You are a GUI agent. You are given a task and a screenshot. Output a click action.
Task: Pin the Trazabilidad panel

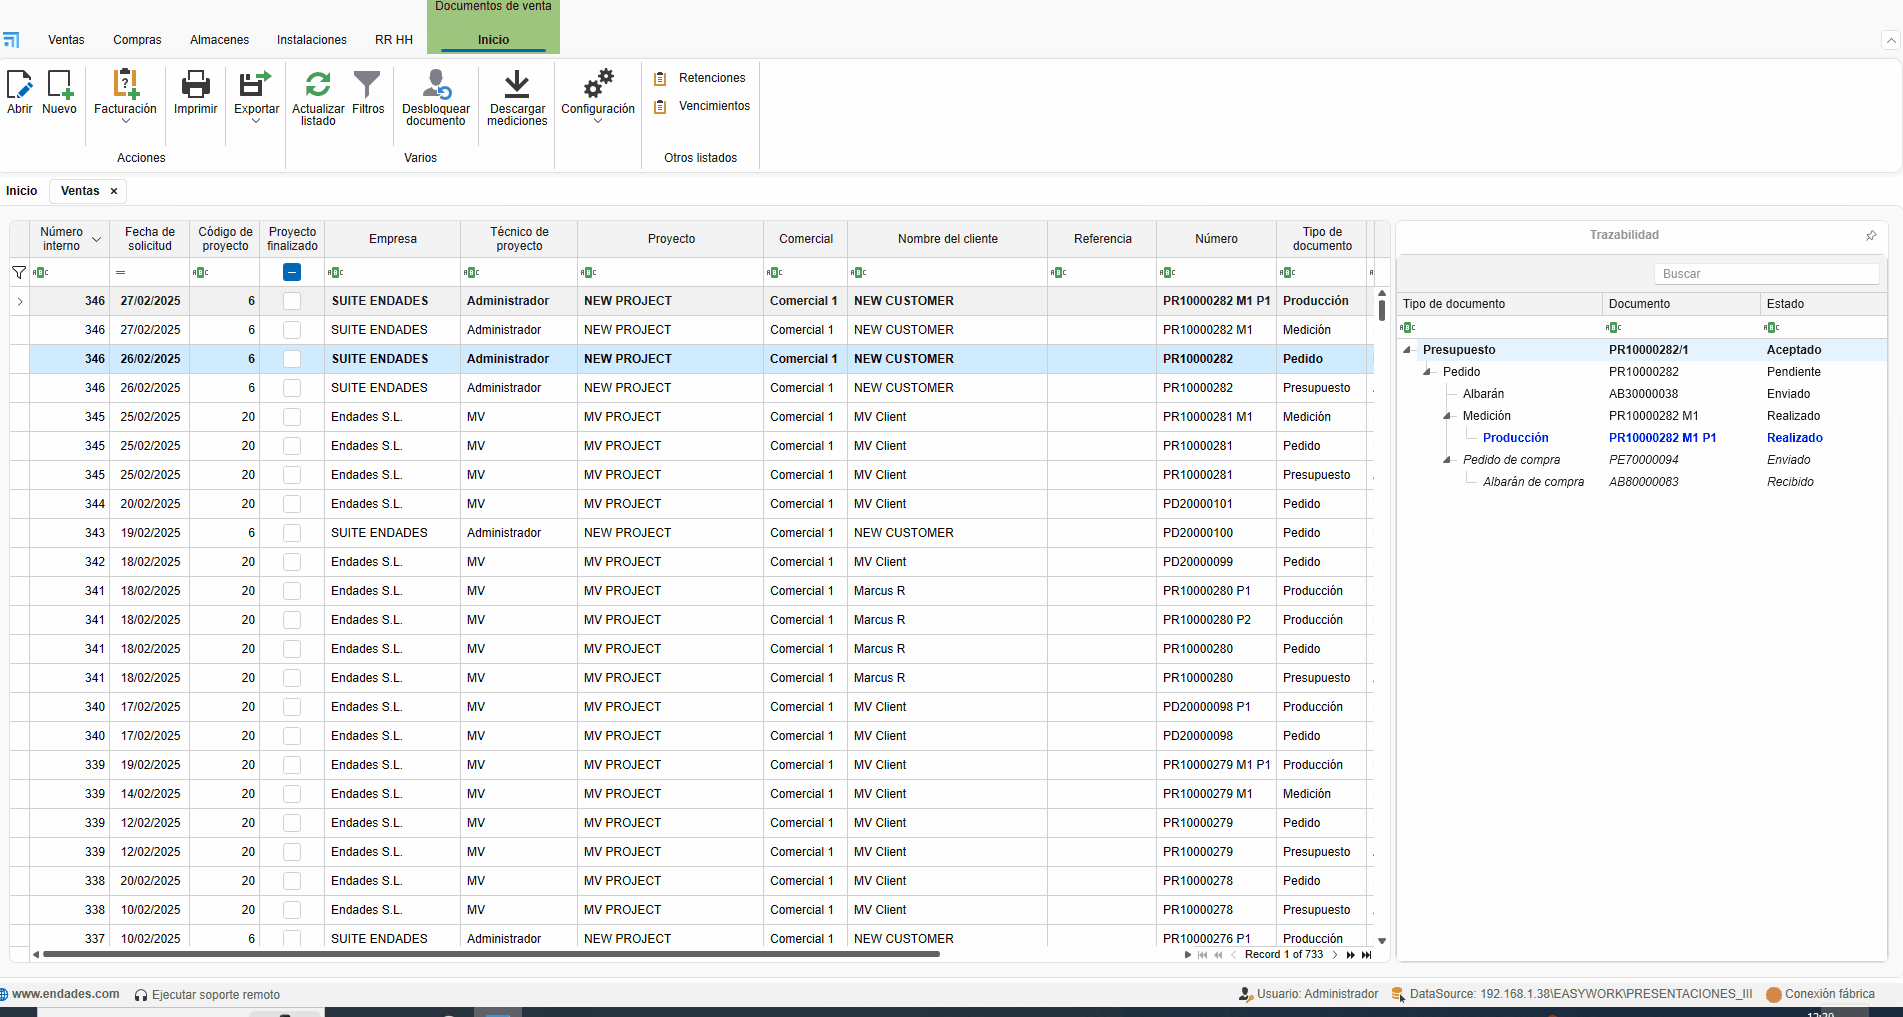click(1871, 235)
